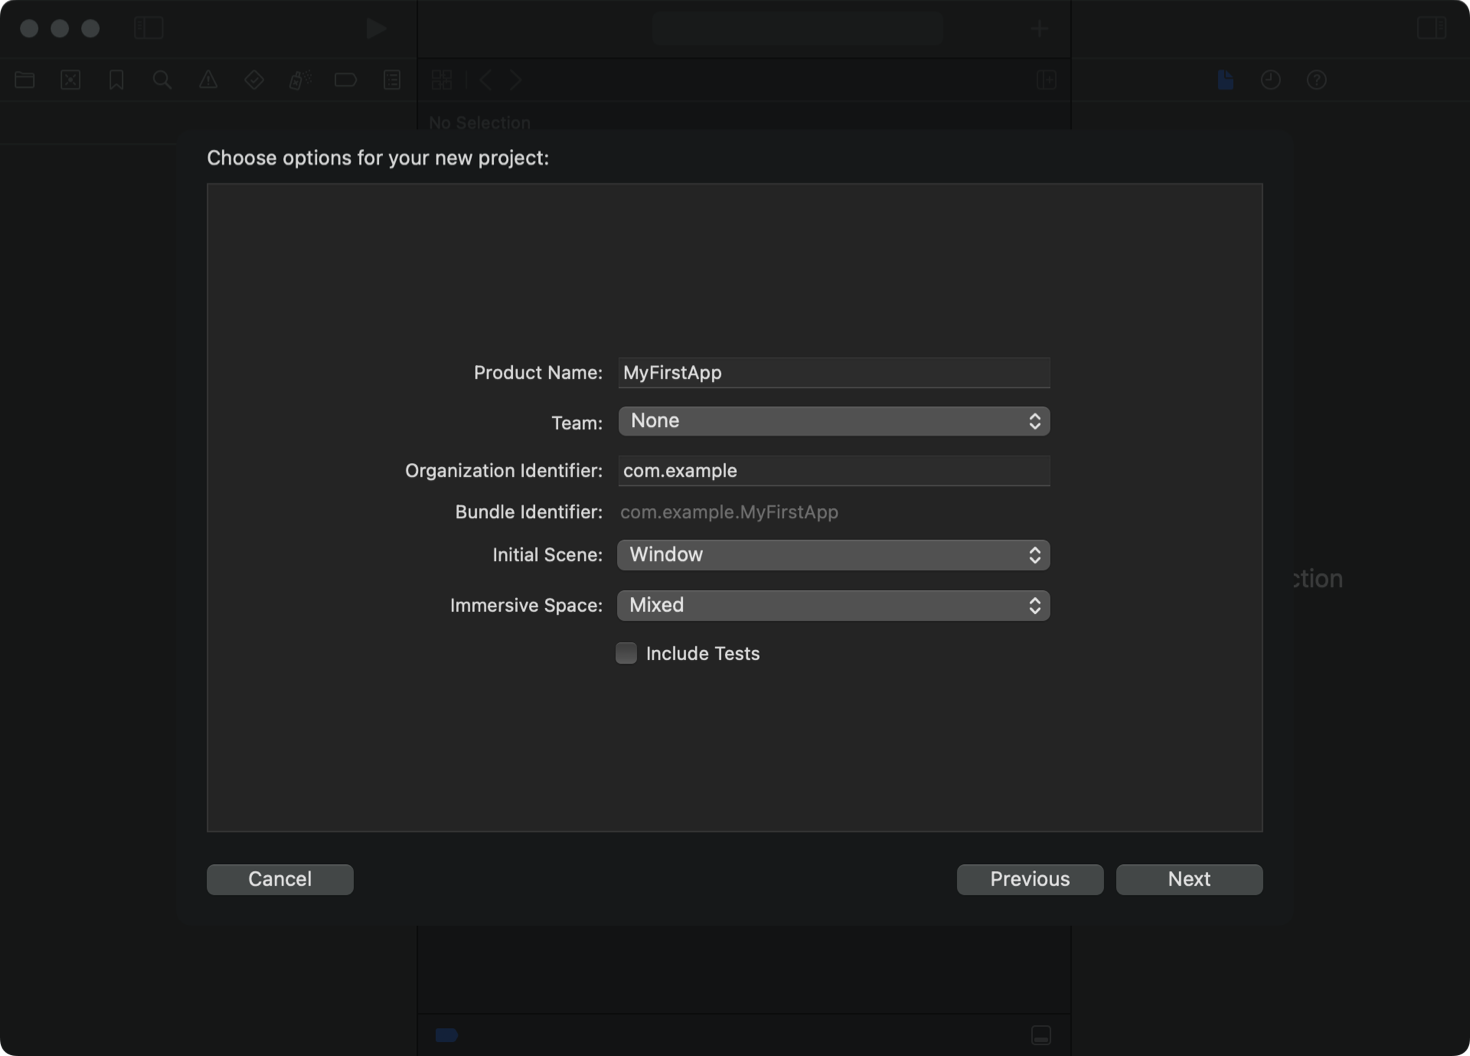
Task: Open the Immersive Space dropdown
Action: point(833,605)
